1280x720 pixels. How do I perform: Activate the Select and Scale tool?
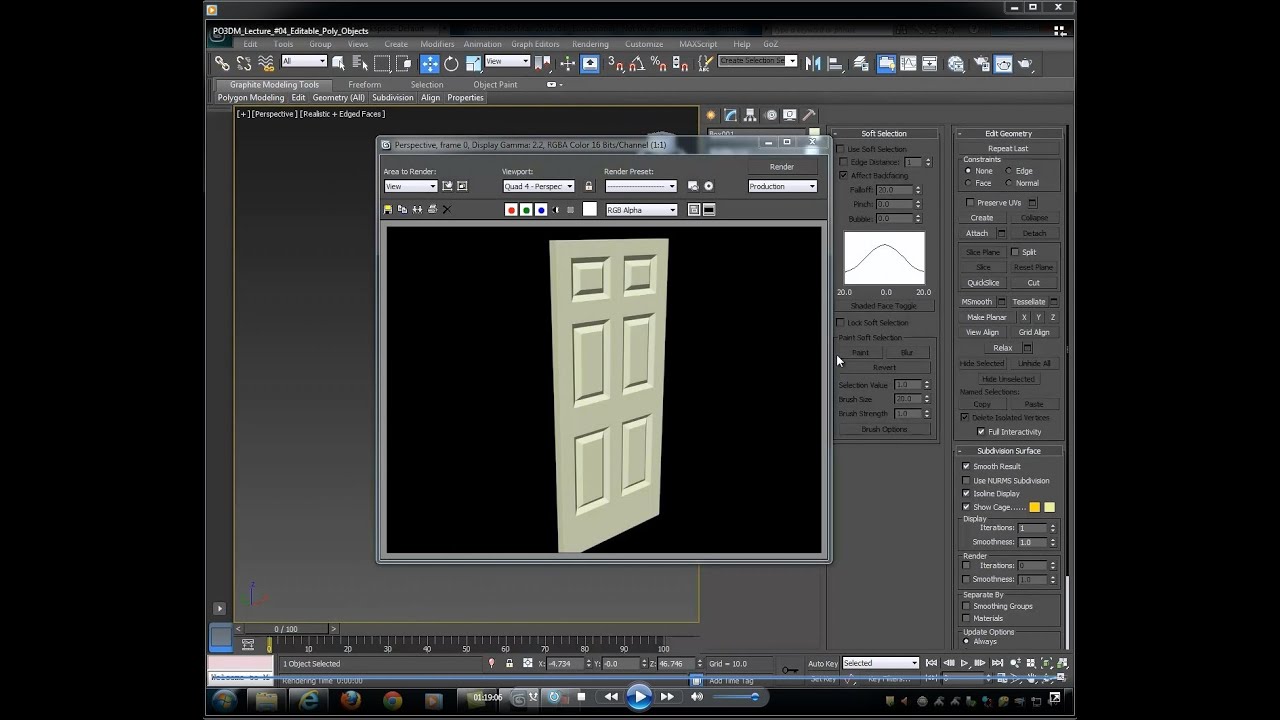pos(473,63)
